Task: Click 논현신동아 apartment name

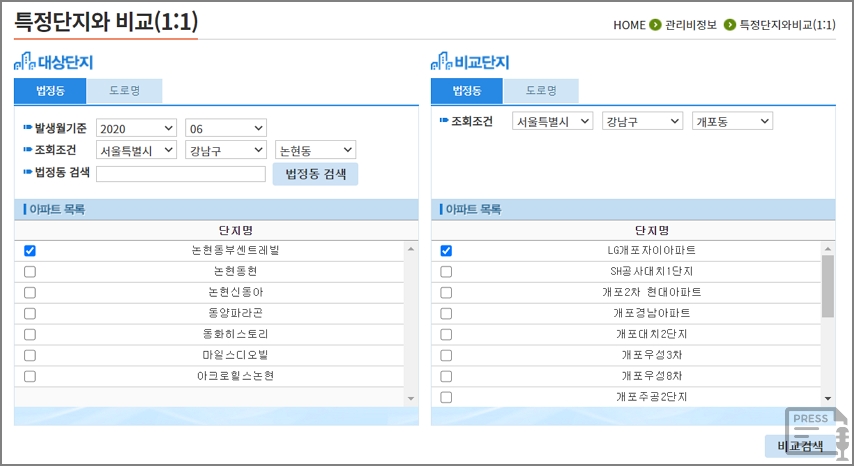Action: tap(235, 292)
